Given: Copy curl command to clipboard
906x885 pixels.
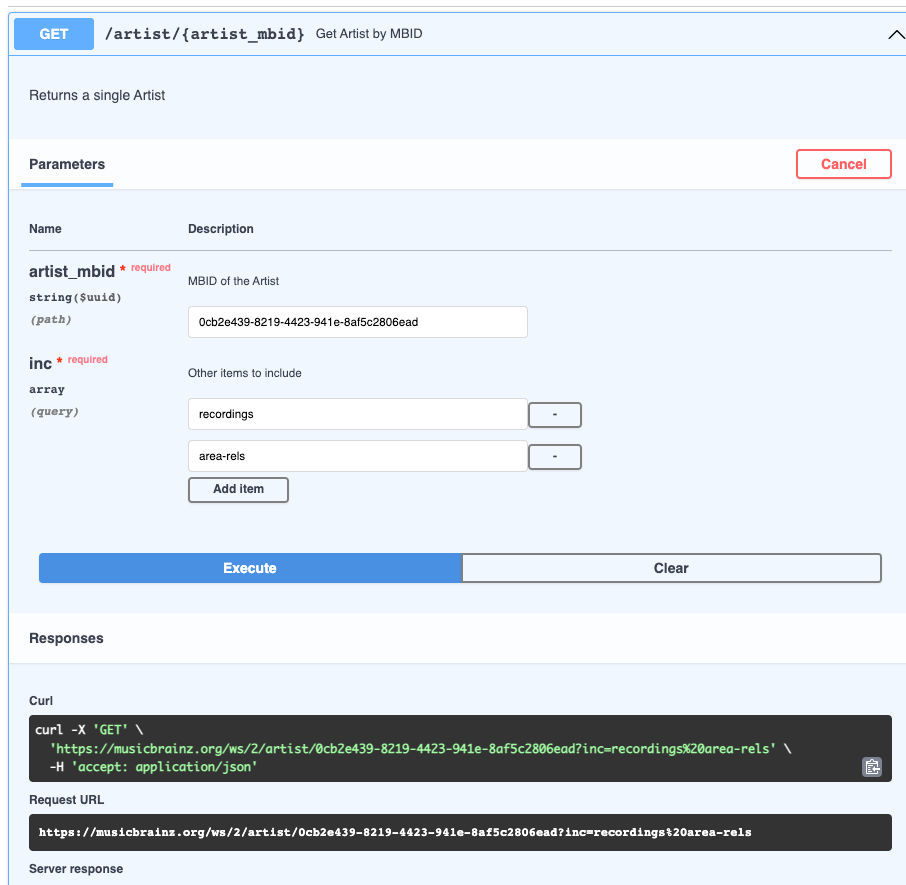Looking at the screenshot, I should coord(872,767).
